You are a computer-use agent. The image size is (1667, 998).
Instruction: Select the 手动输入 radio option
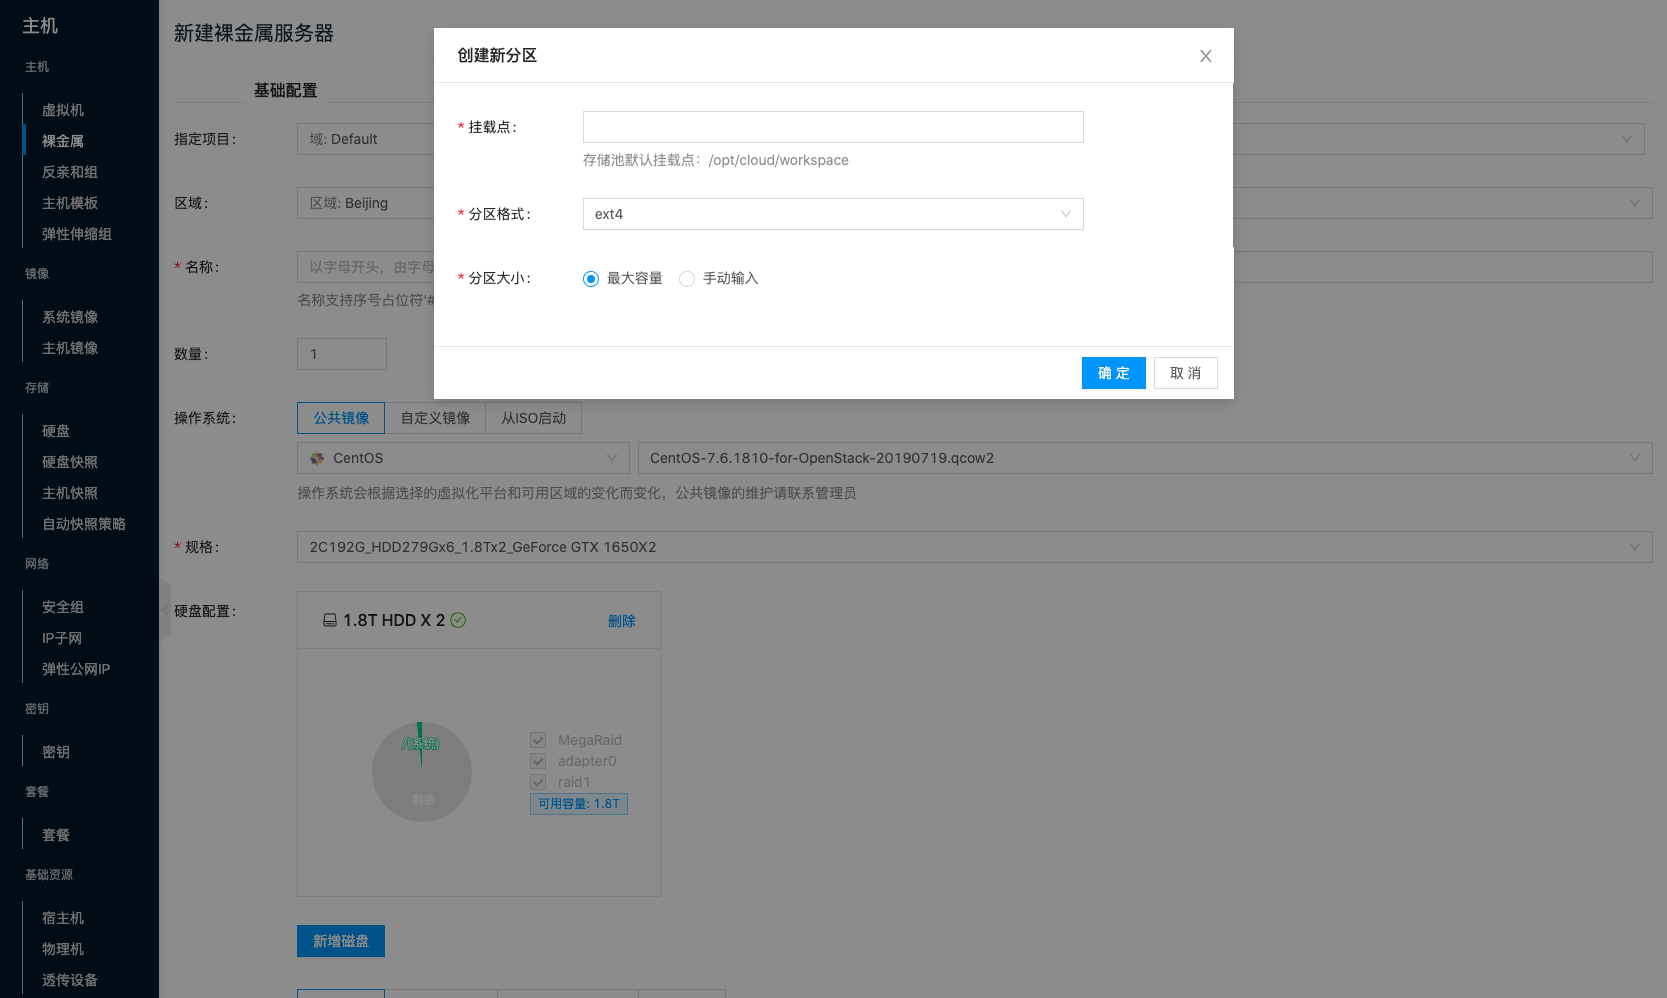point(687,279)
